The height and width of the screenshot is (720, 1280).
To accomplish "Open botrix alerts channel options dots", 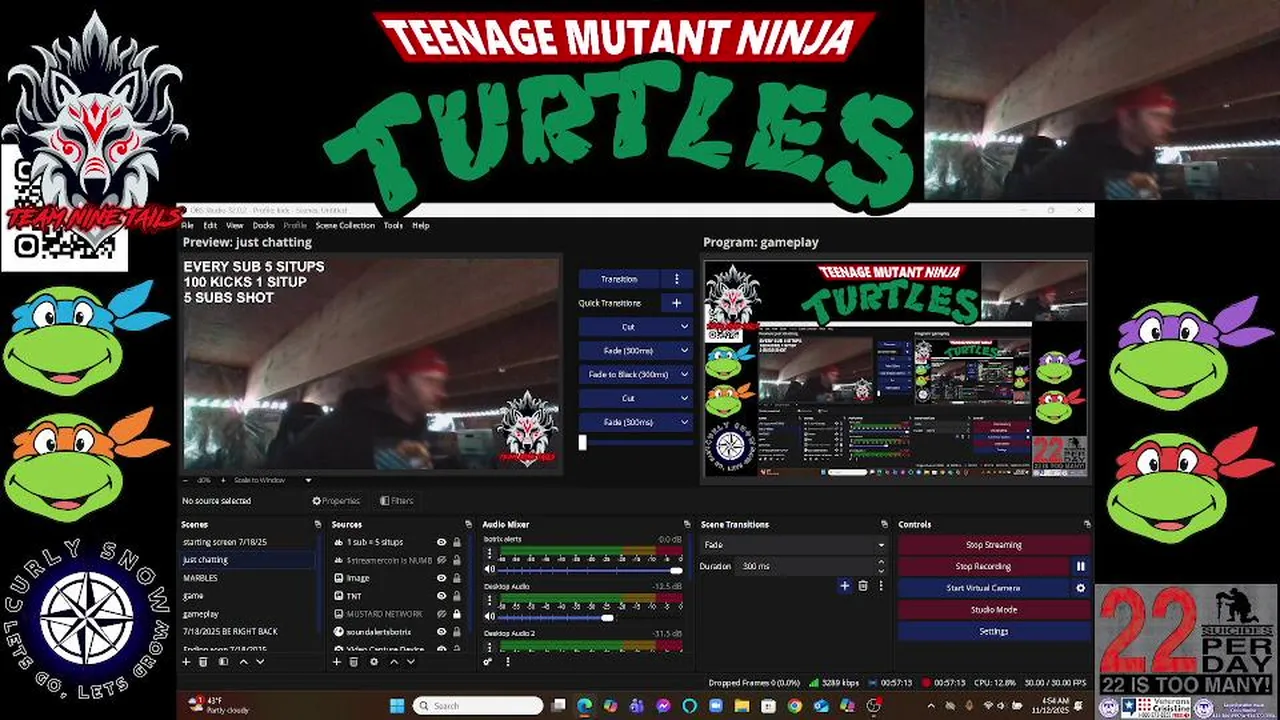I will [x=490, y=553].
